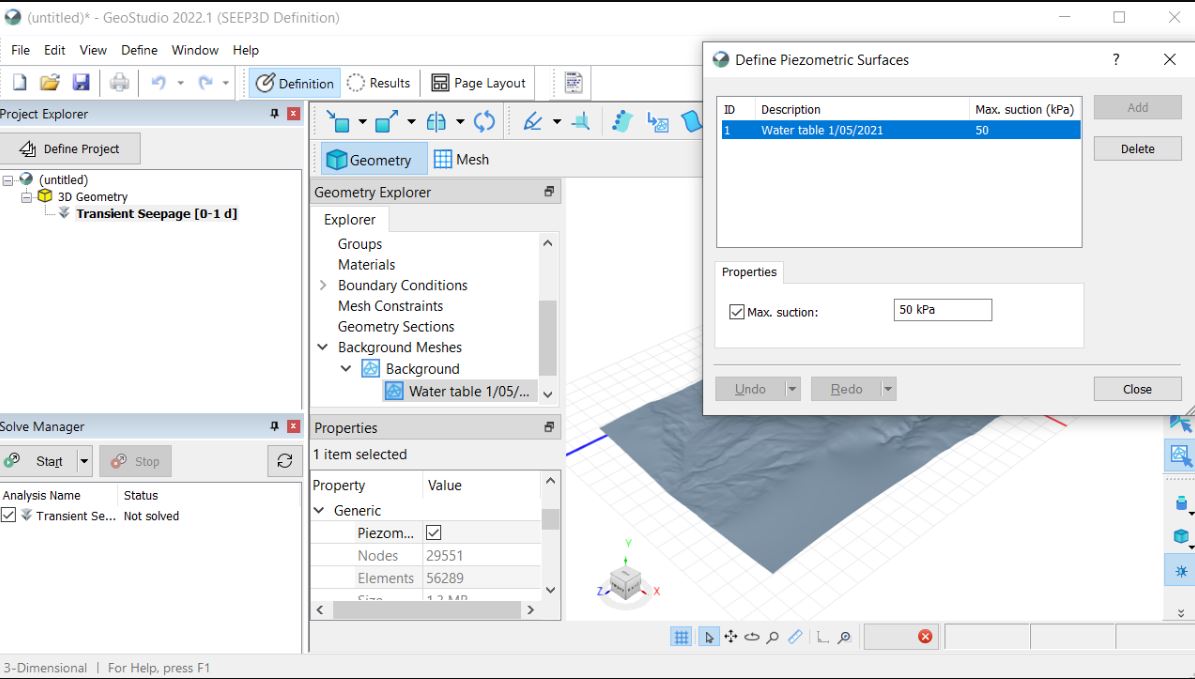This screenshot has height=679, width=1195.
Task: Click the work plane axes icon
Action: click(x=581, y=121)
